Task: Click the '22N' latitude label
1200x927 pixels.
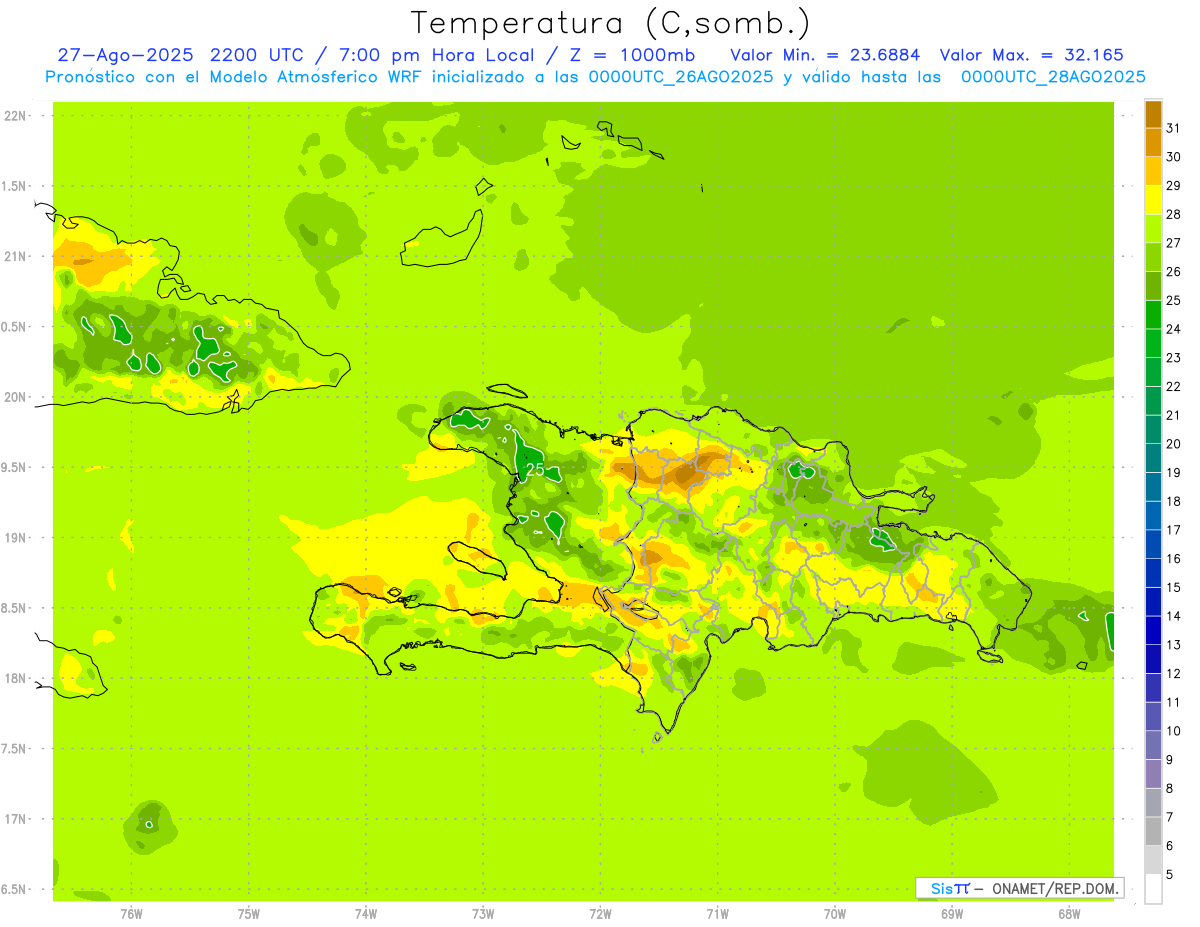Action: [x=14, y=116]
